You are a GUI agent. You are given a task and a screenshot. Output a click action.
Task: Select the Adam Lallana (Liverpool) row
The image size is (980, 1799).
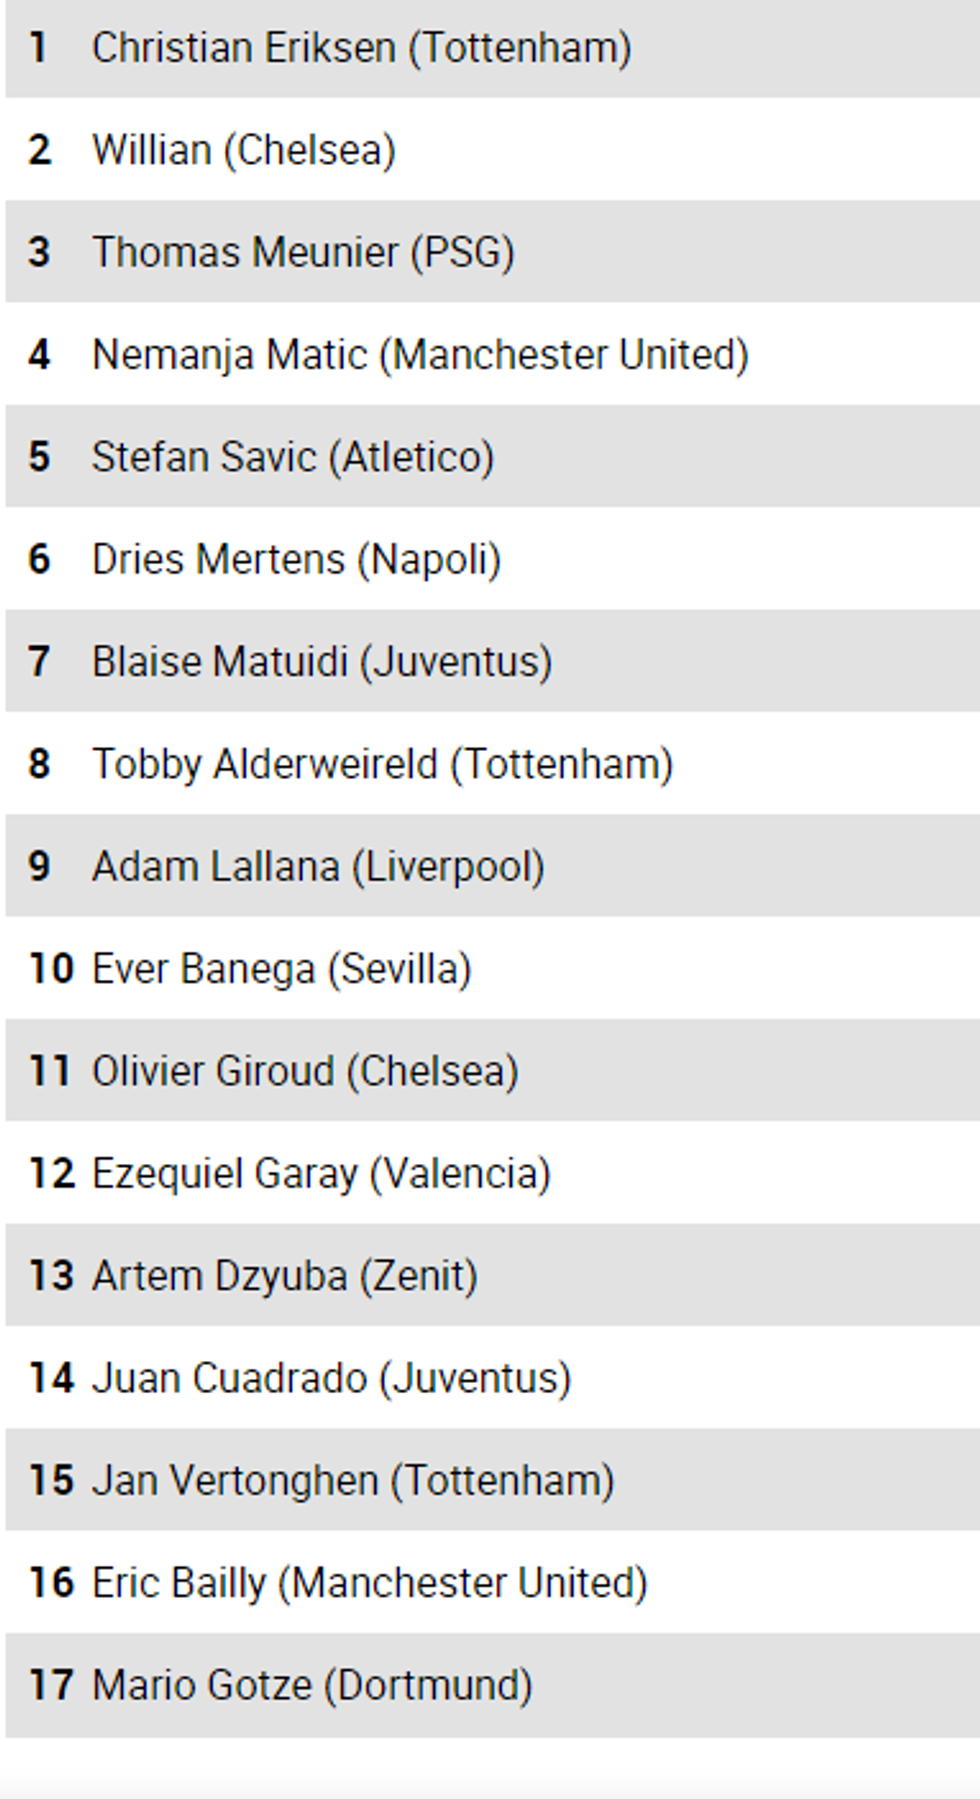point(318,866)
